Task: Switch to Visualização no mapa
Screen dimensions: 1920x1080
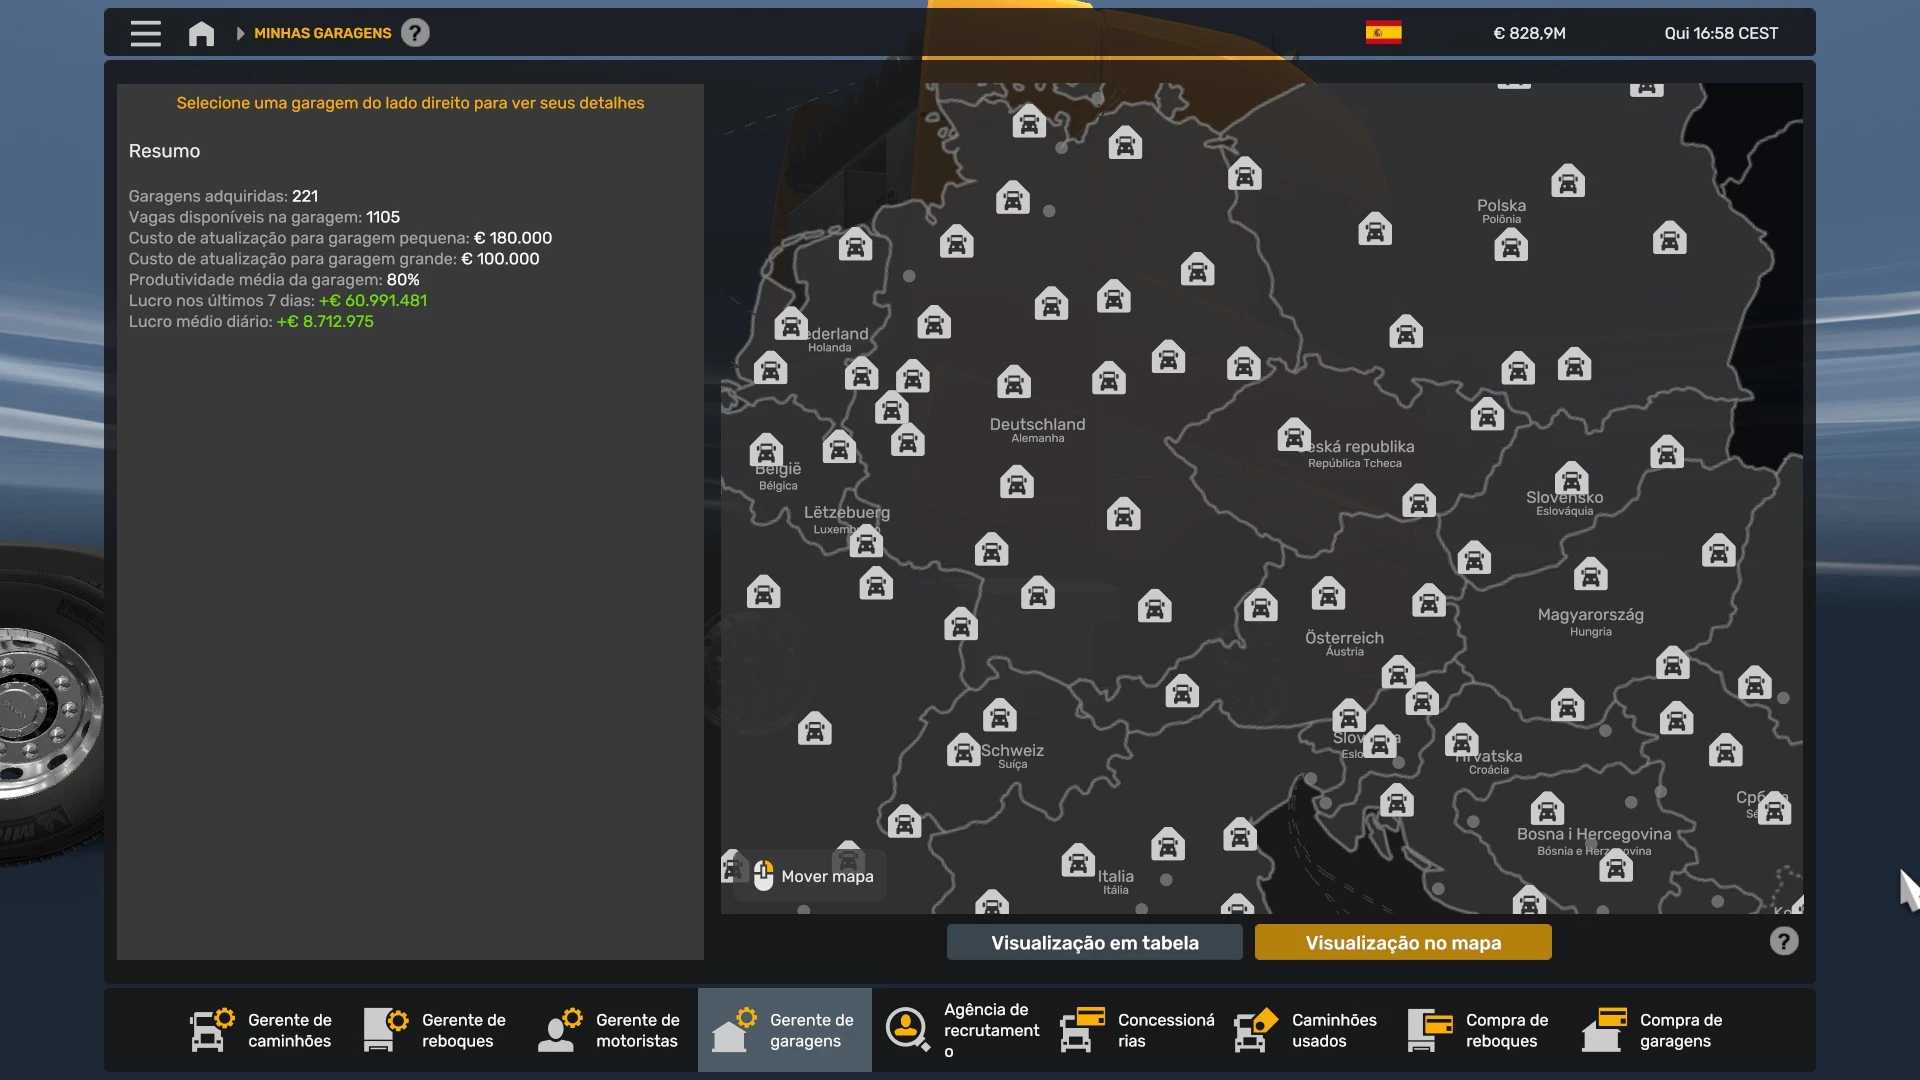Action: pos(1402,942)
